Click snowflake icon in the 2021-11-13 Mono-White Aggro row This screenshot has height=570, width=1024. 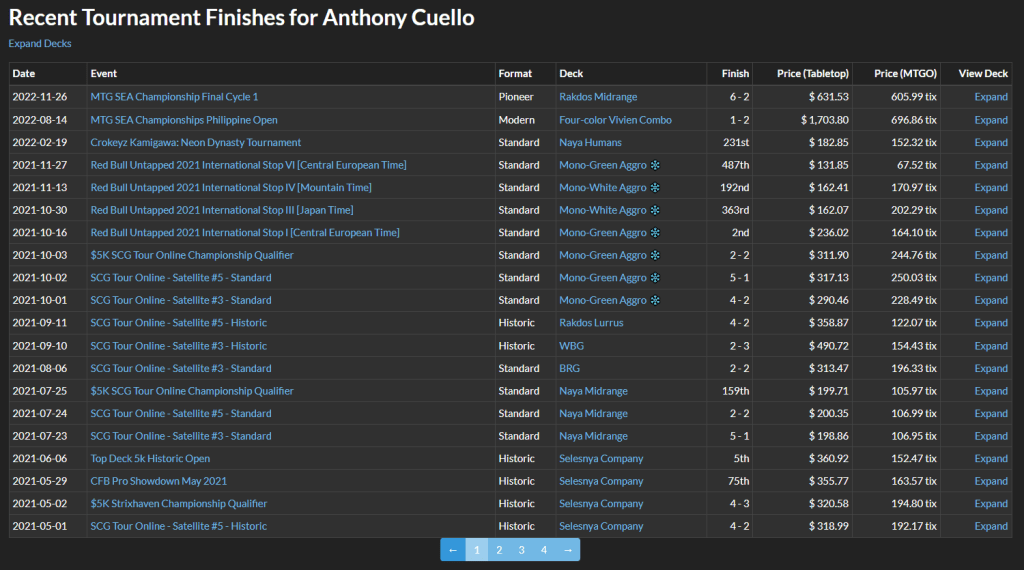[x=655, y=188]
